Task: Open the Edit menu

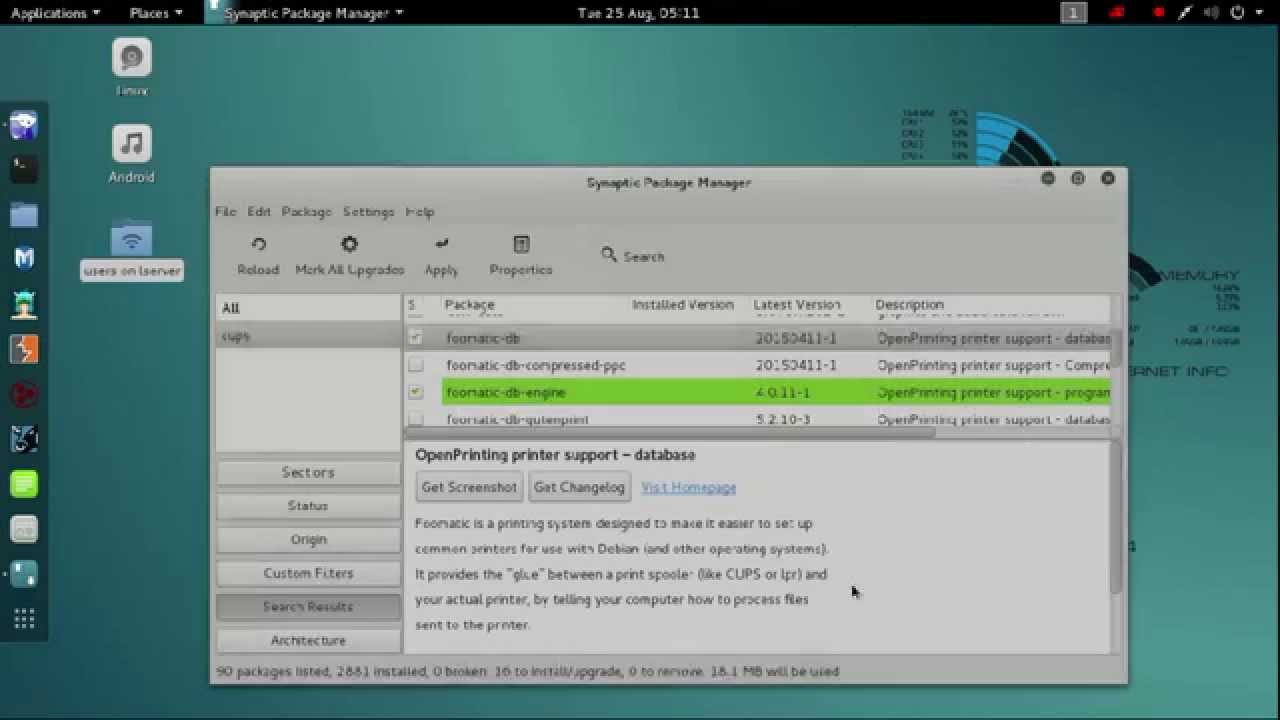Action: point(259,212)
